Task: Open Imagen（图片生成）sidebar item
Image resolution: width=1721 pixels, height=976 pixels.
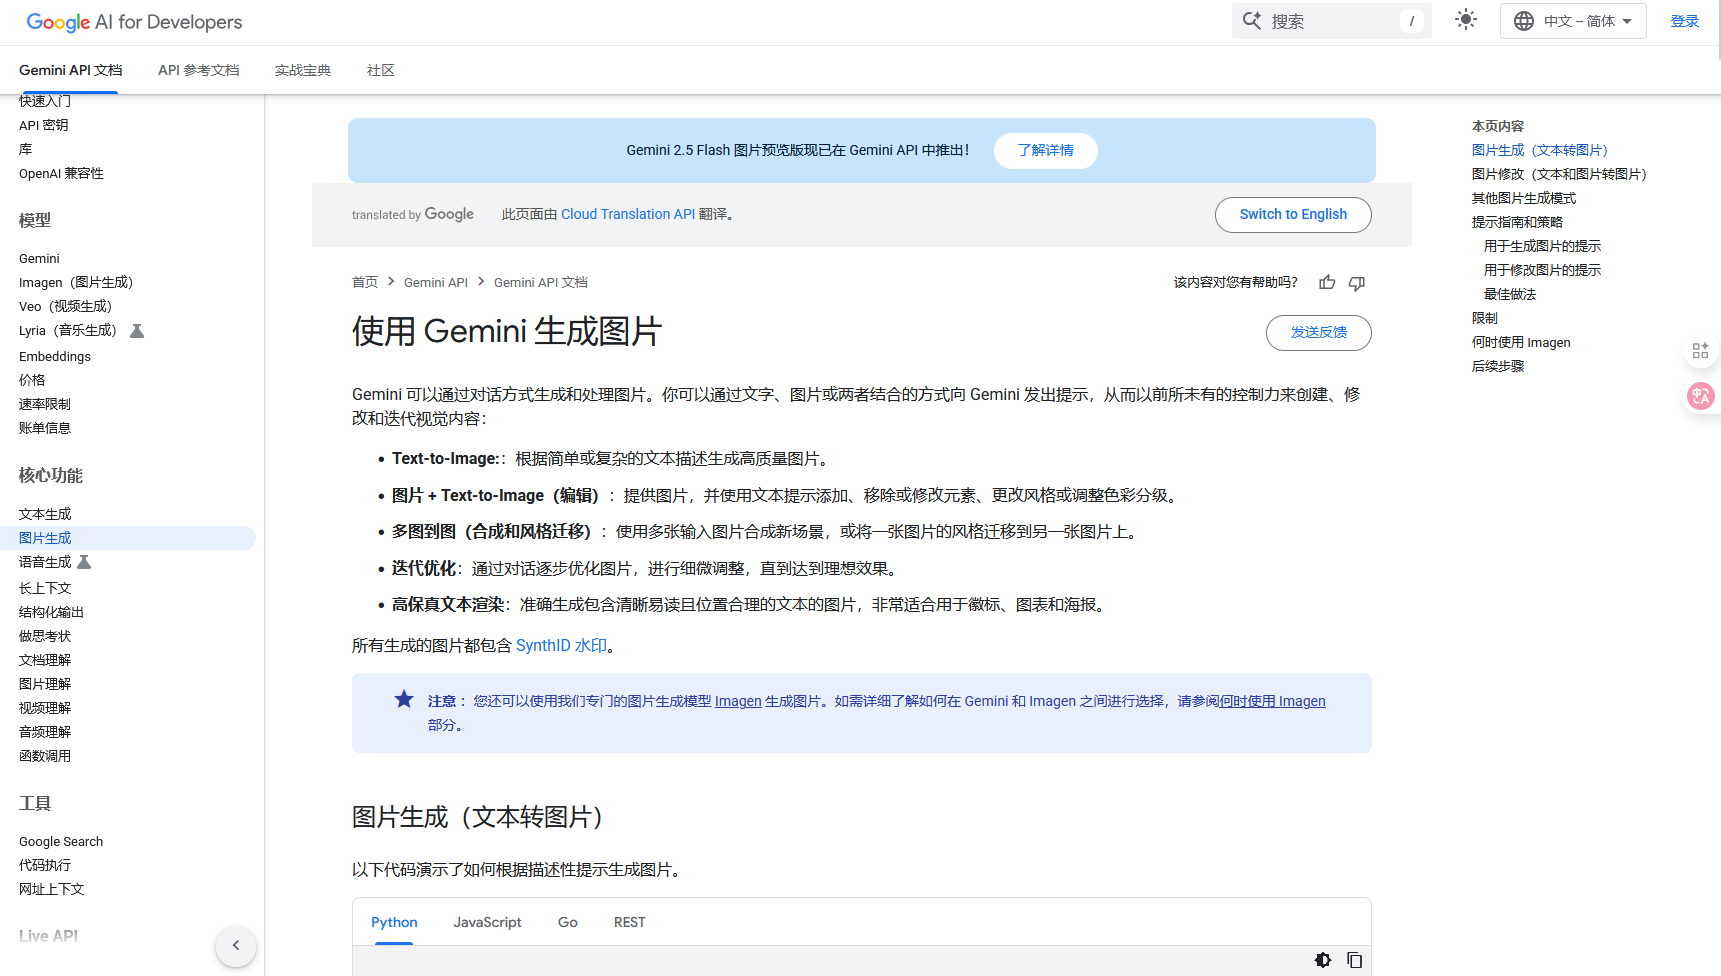Action: 76,282
